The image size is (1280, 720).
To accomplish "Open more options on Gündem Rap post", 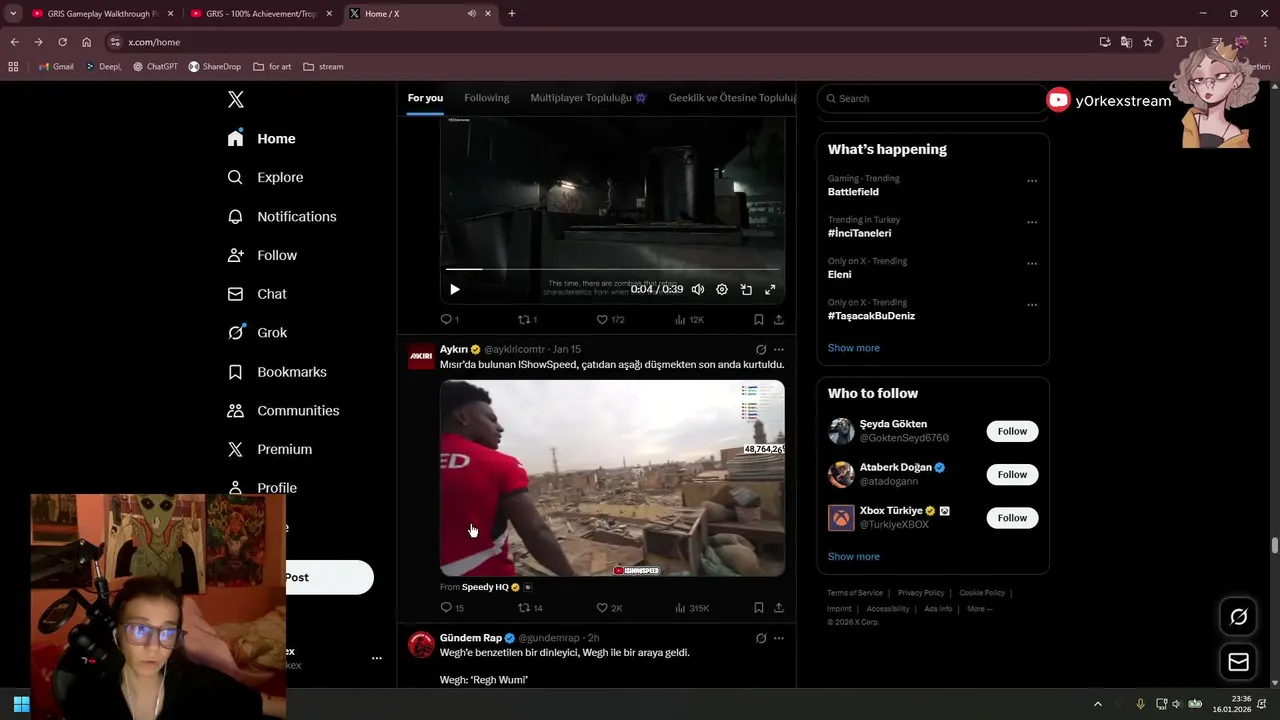I will click(x=779, y=638).
